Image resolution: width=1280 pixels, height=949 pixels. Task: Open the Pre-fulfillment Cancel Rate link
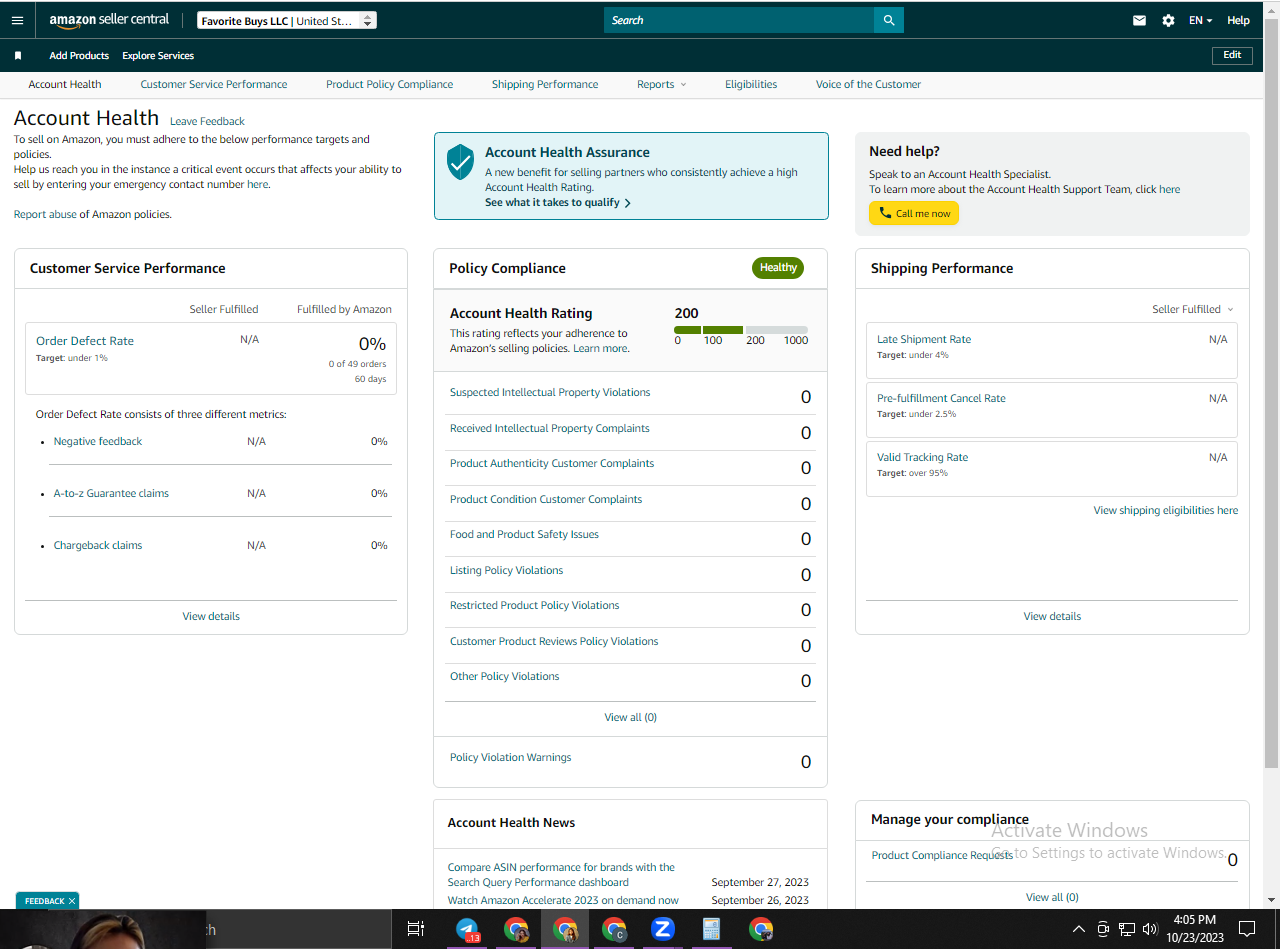point(941,398)
